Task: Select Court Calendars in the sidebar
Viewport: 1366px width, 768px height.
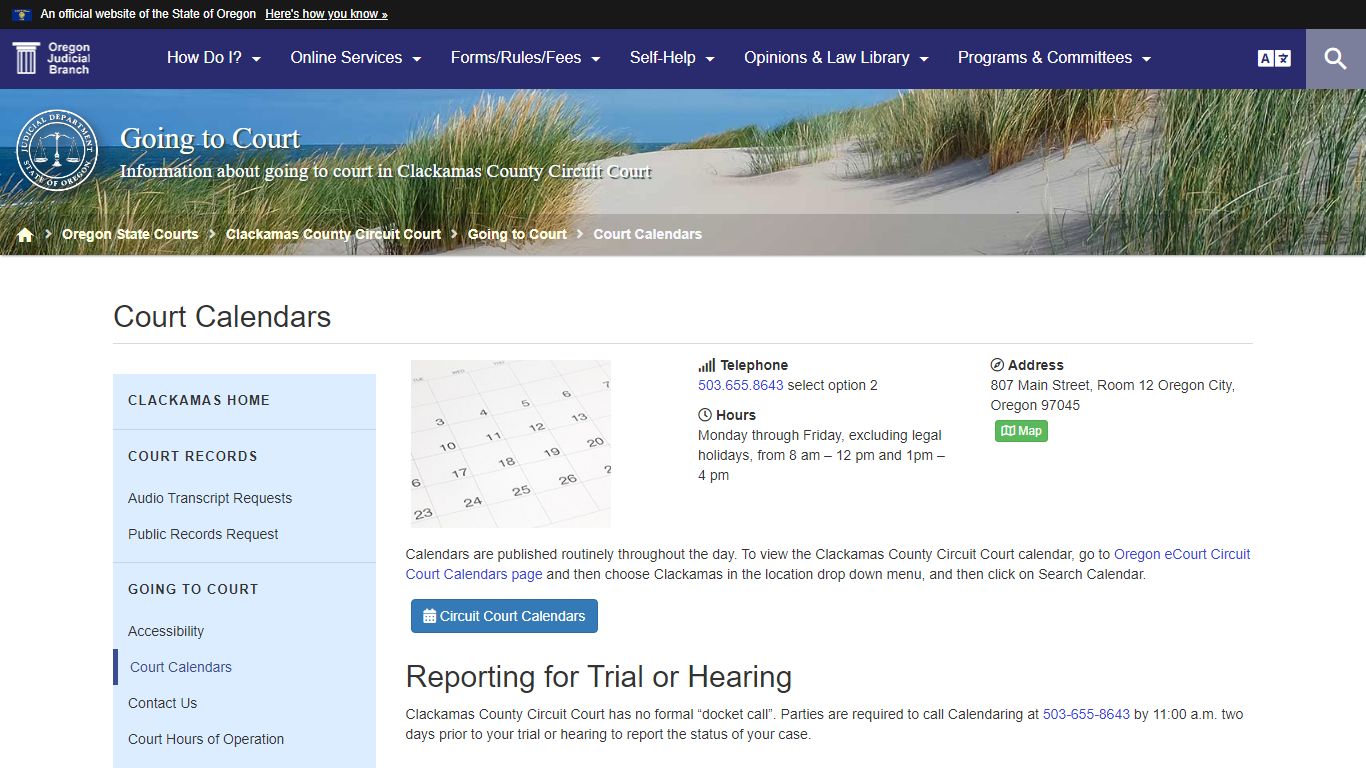Action: pos(181,667)
